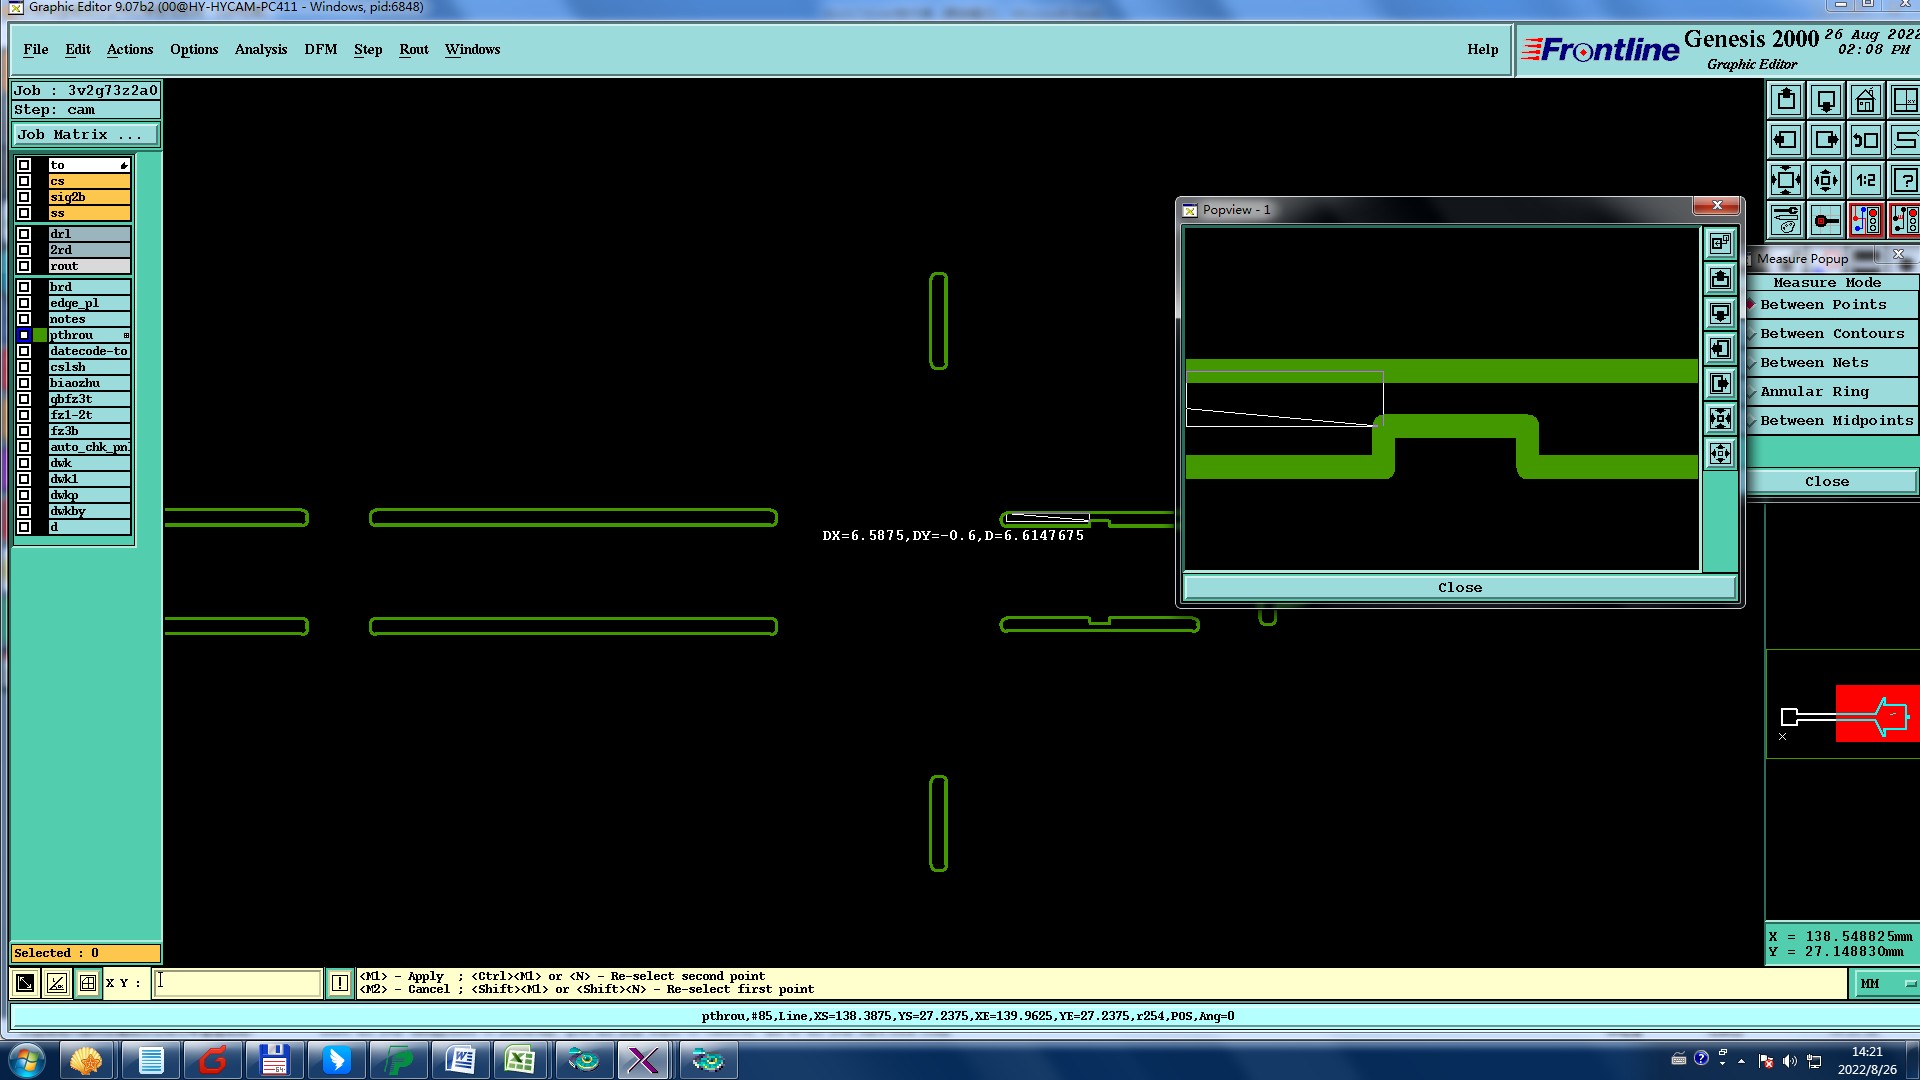Click the pan up arrow icon

[x=1786, y=101]
